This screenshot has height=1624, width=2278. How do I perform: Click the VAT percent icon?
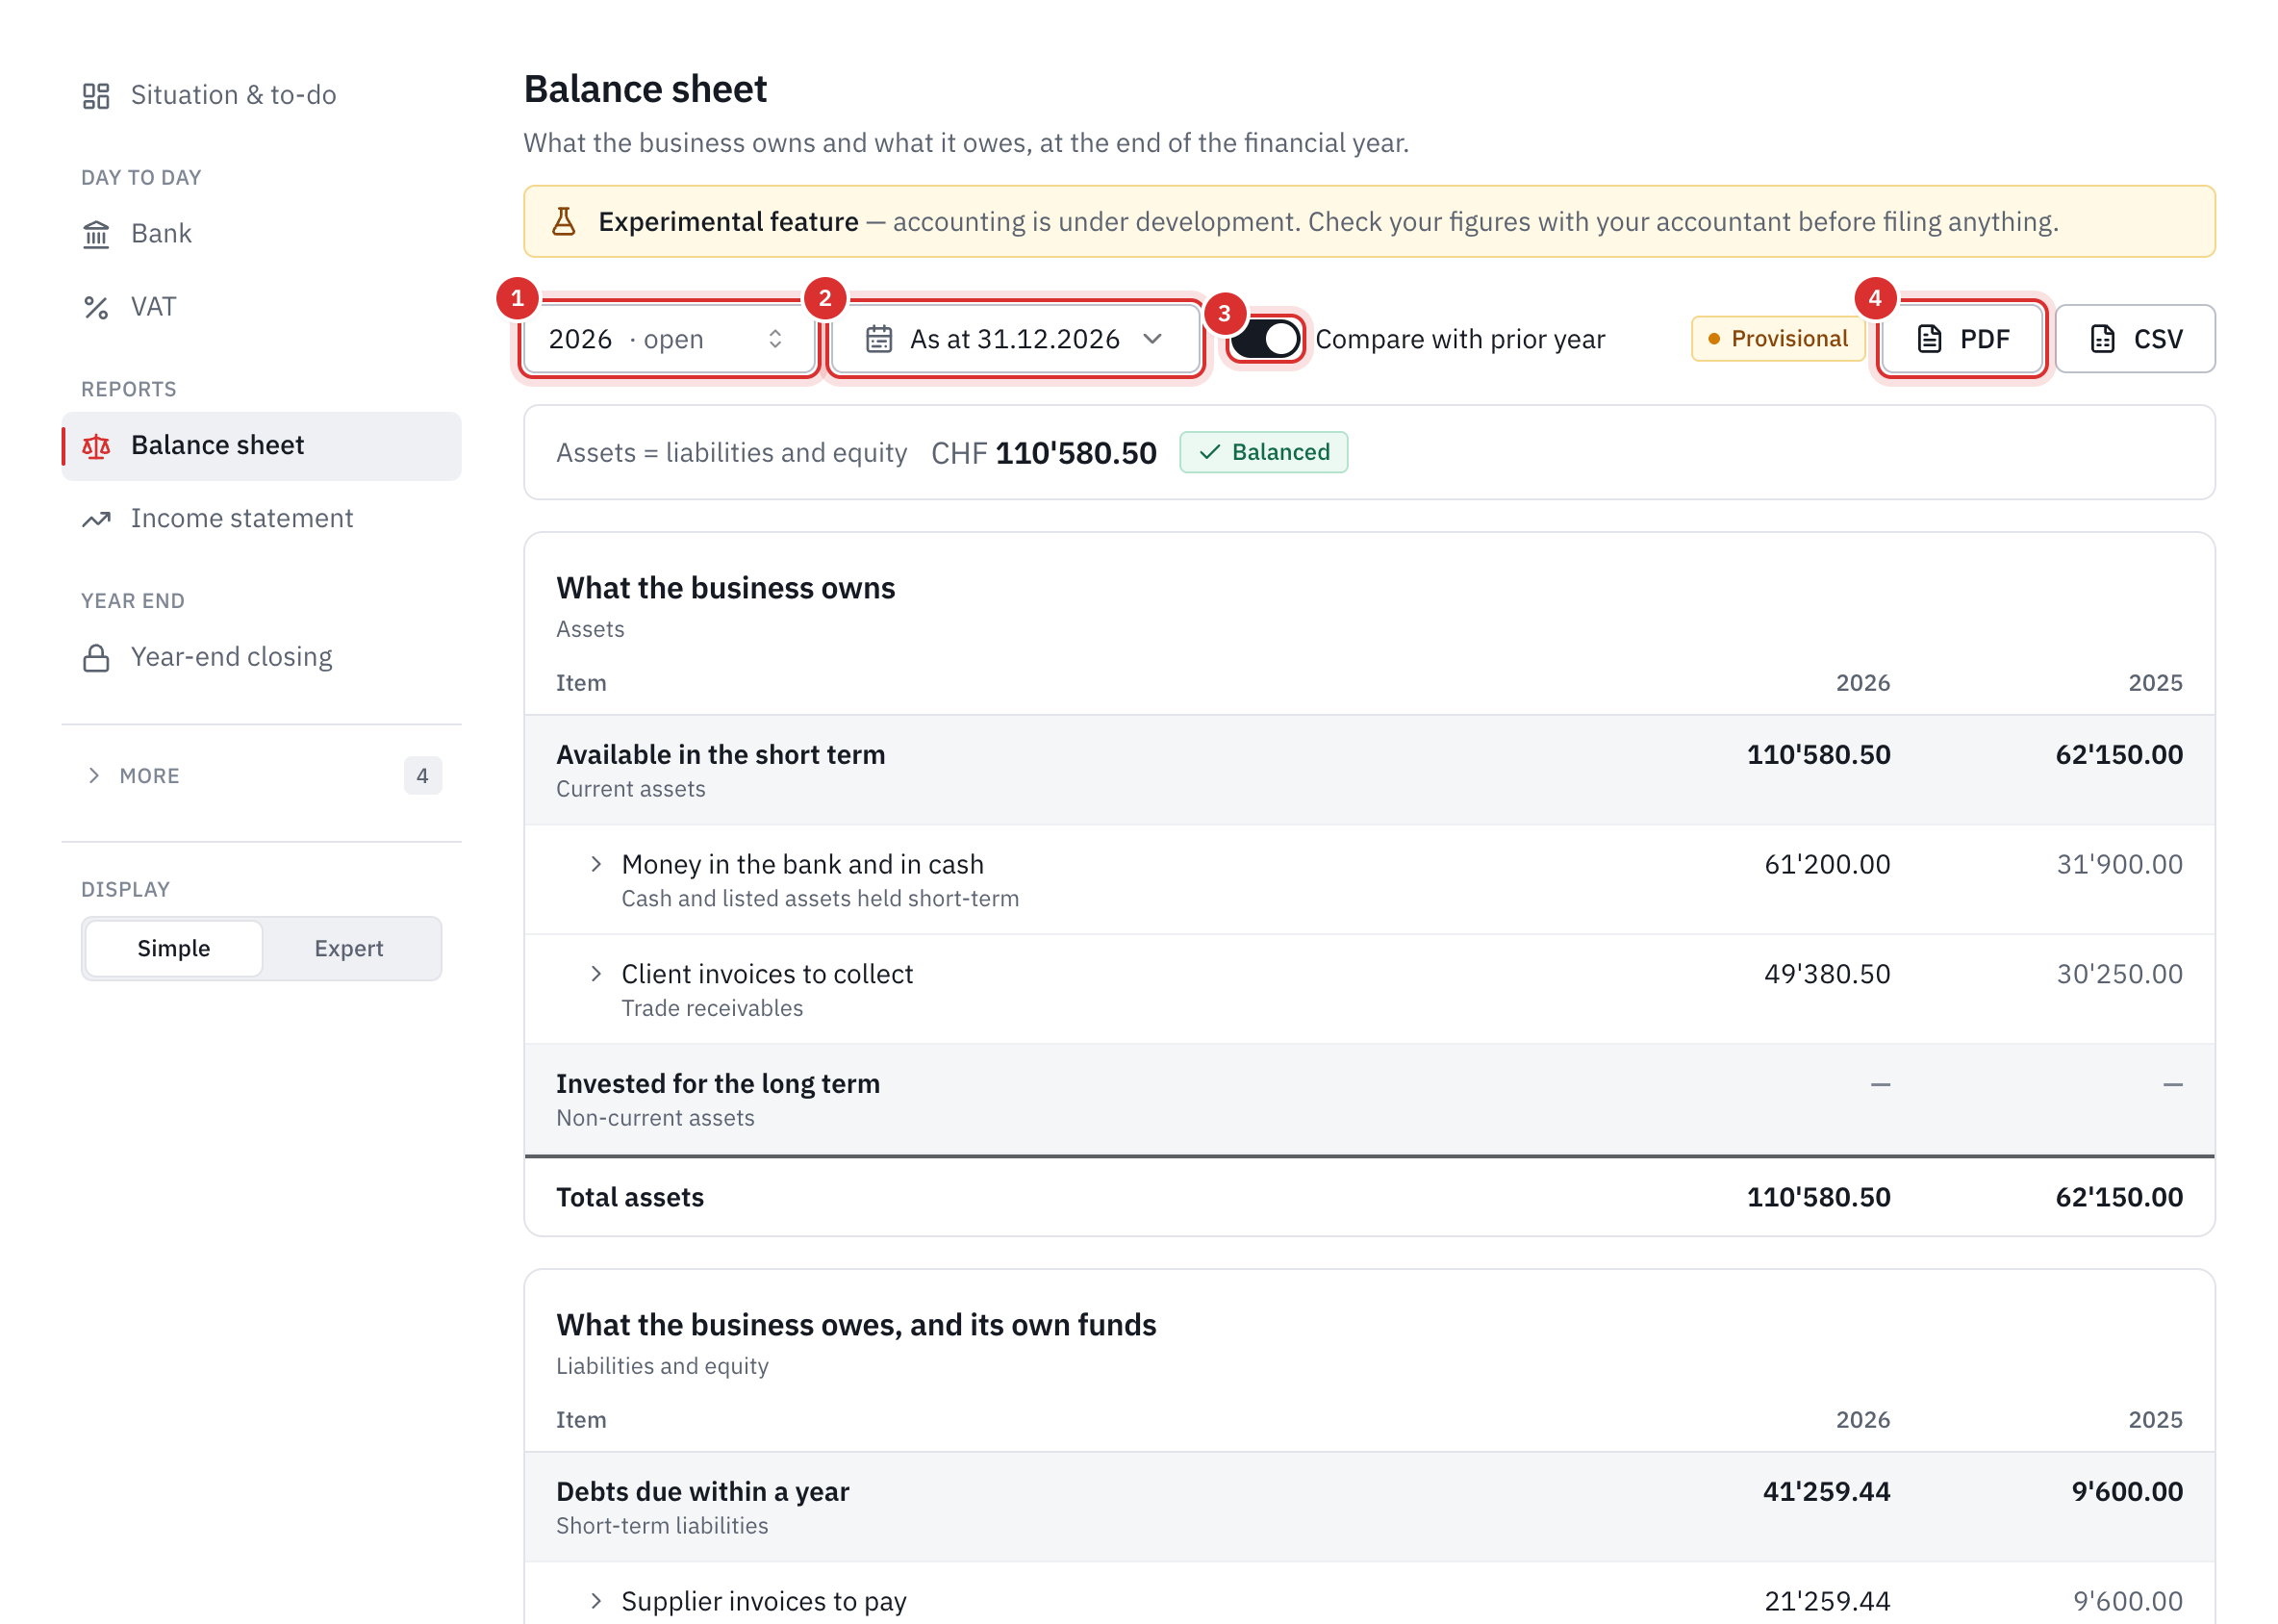click(x=96, y=307)
